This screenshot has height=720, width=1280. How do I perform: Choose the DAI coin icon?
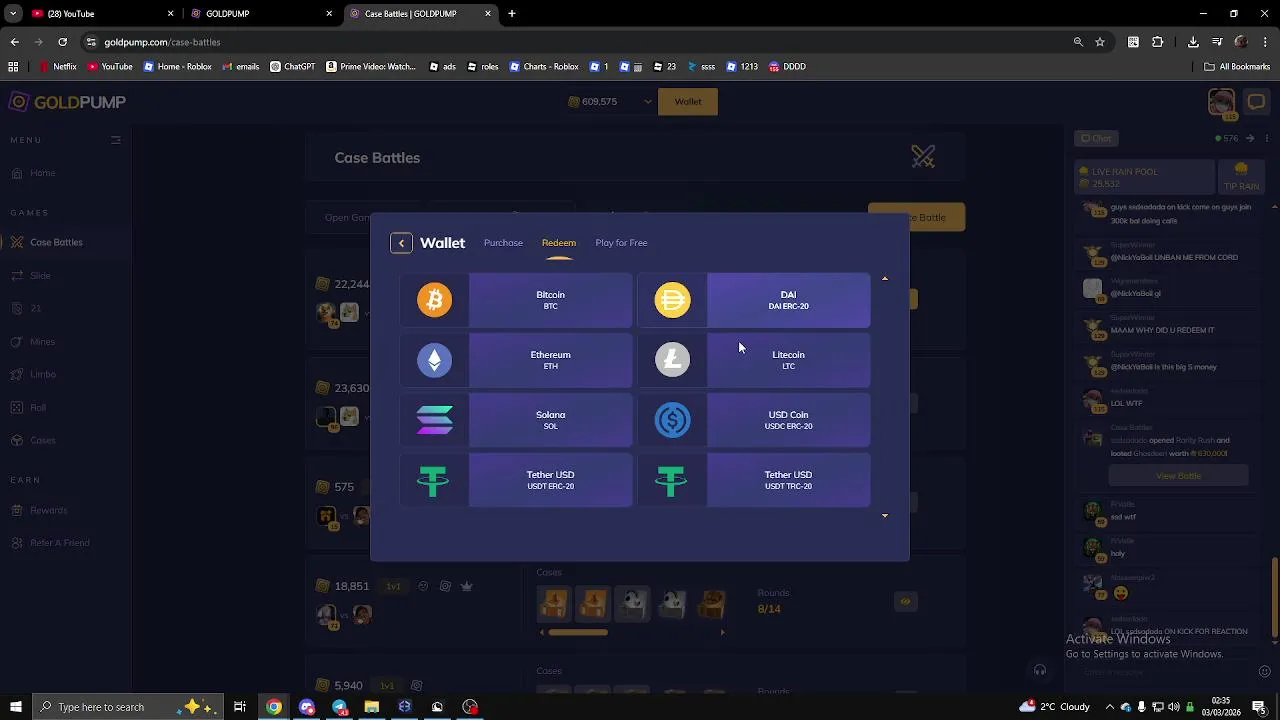[672, 300]
